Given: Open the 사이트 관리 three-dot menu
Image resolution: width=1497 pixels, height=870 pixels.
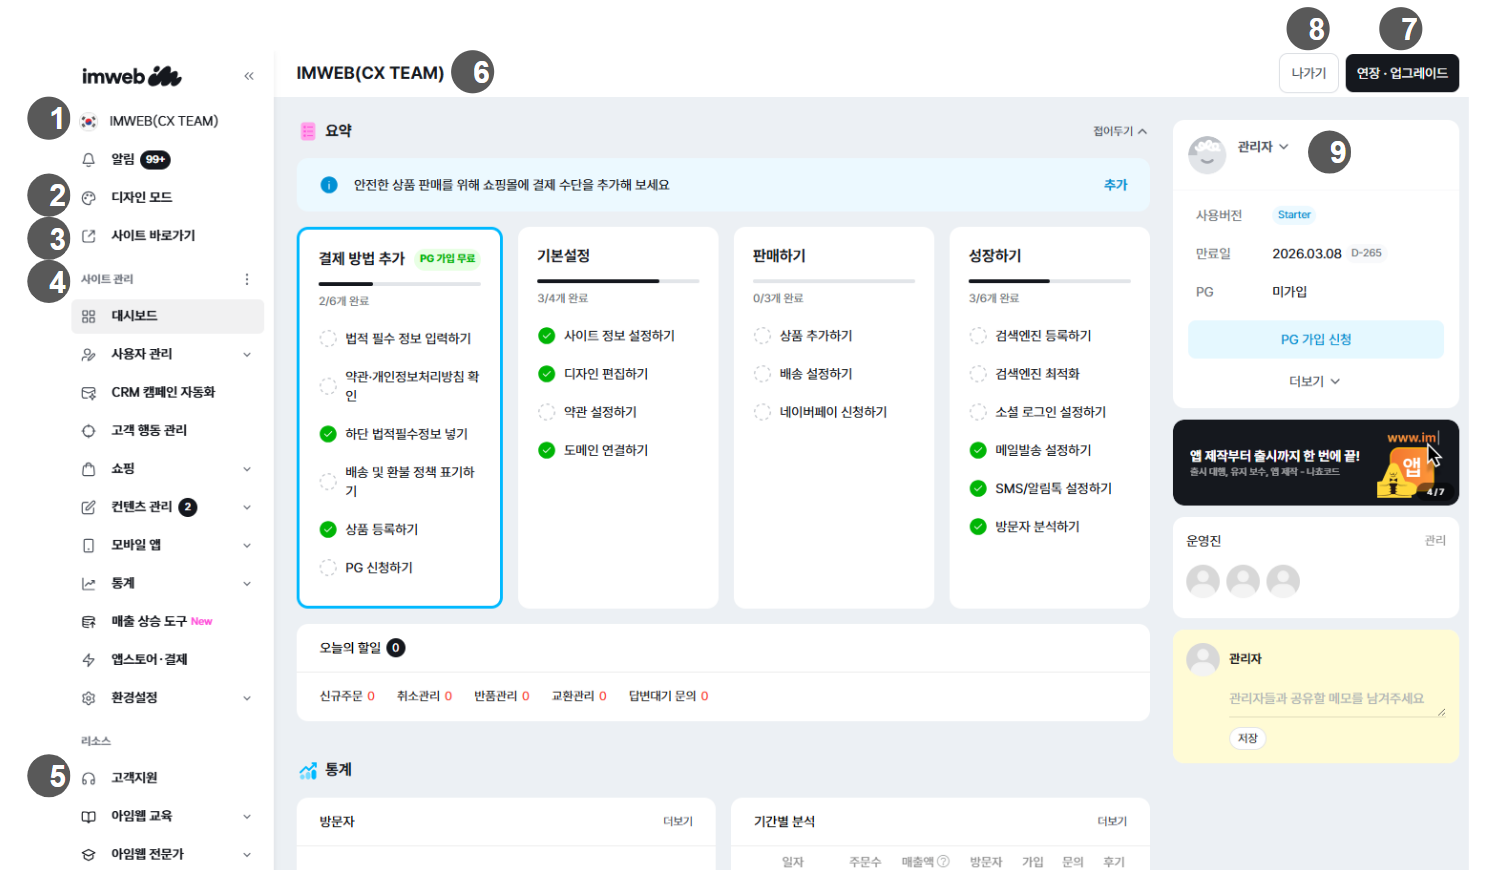Looking at the screenshot, I should click(x=247, y=279).
